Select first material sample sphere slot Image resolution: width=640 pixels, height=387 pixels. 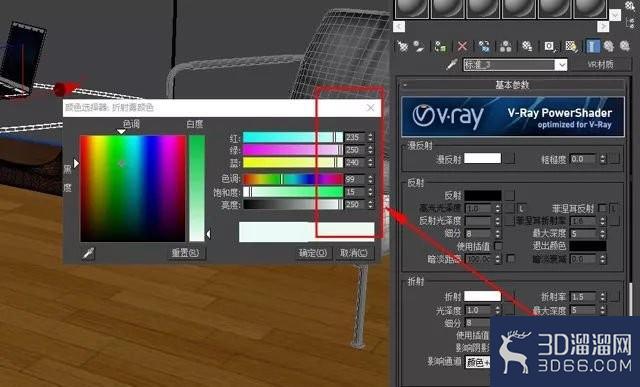click(x=411, y=9)
